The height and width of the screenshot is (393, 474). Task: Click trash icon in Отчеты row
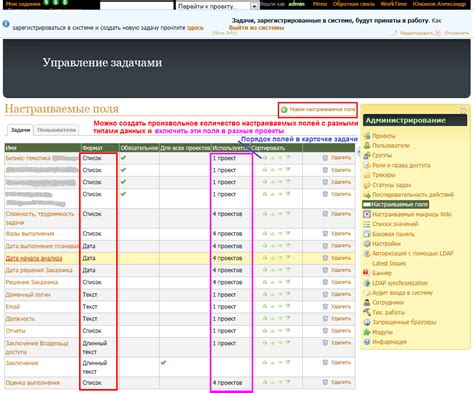click(x=325, y=330)
